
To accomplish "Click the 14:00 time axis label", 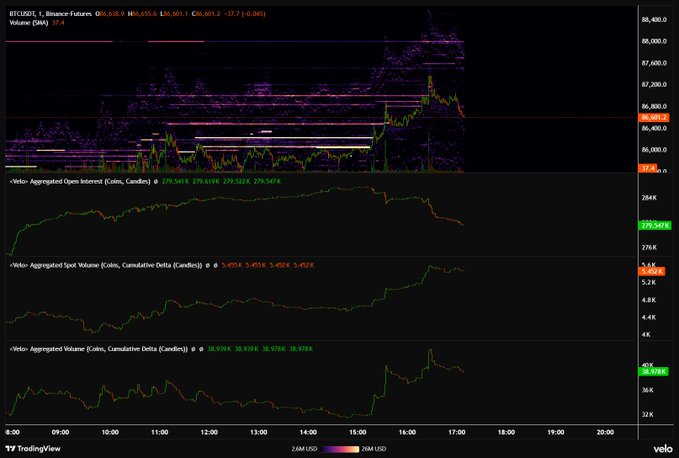I will click(x=308, y=432).
